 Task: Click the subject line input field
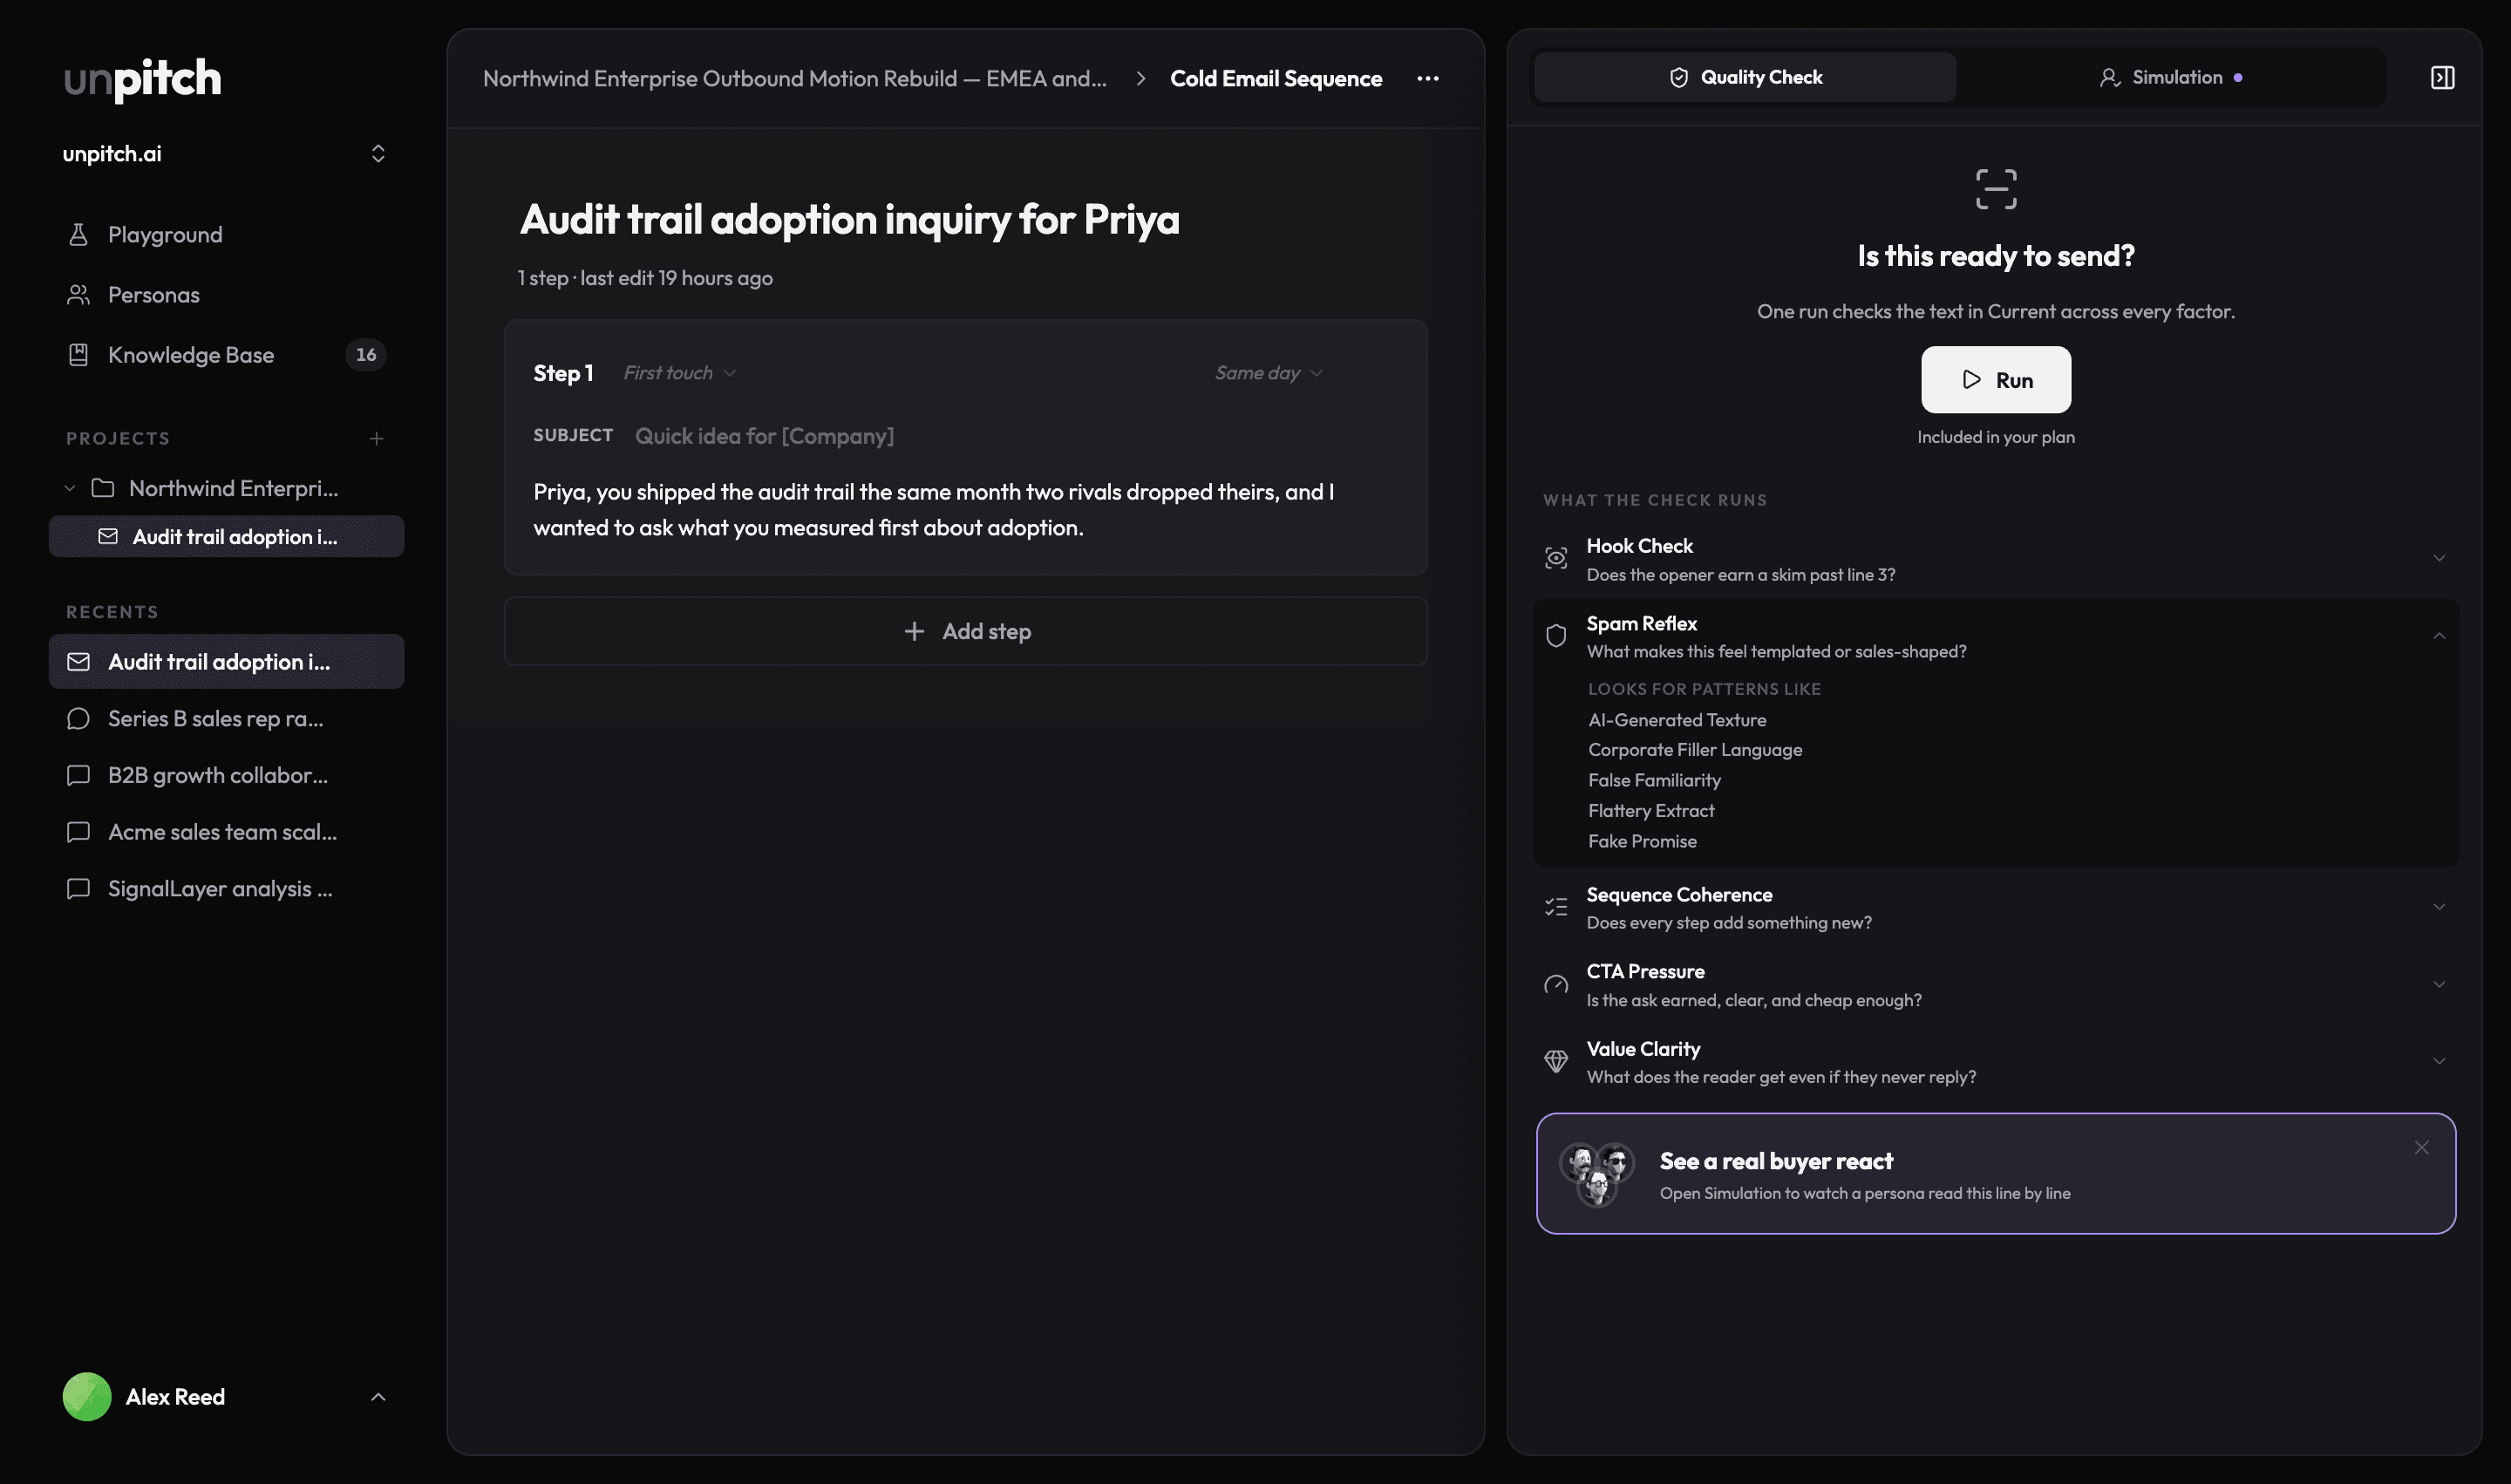pyautogui.click(x=1015, y=436)
